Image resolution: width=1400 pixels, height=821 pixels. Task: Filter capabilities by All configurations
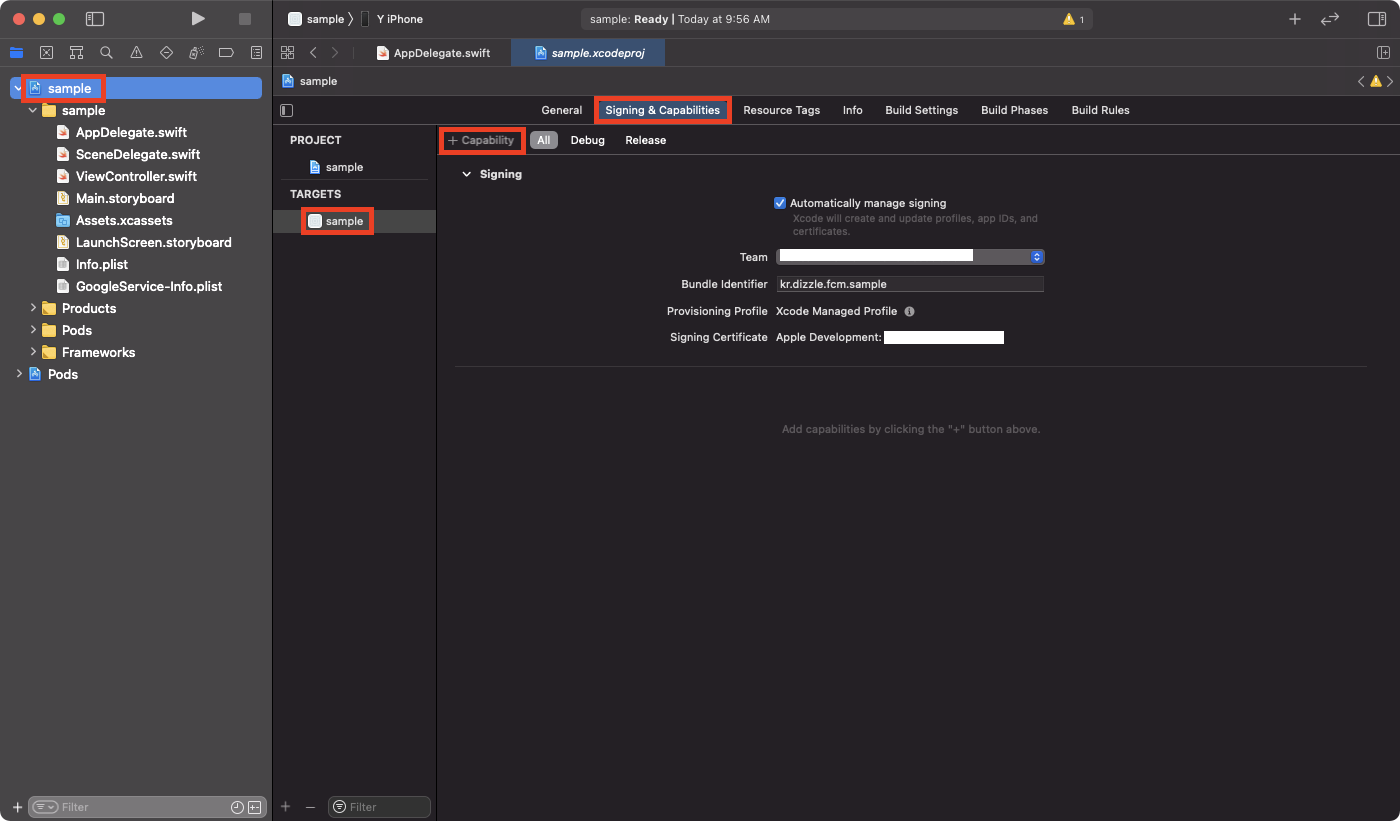tap(544, 140)
